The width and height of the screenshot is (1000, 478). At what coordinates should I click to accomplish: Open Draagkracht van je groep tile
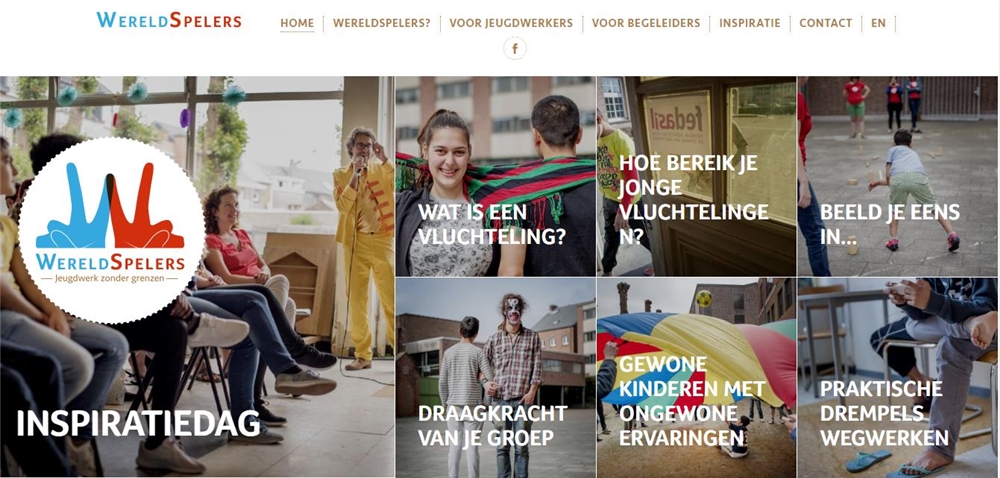(496, 378)
